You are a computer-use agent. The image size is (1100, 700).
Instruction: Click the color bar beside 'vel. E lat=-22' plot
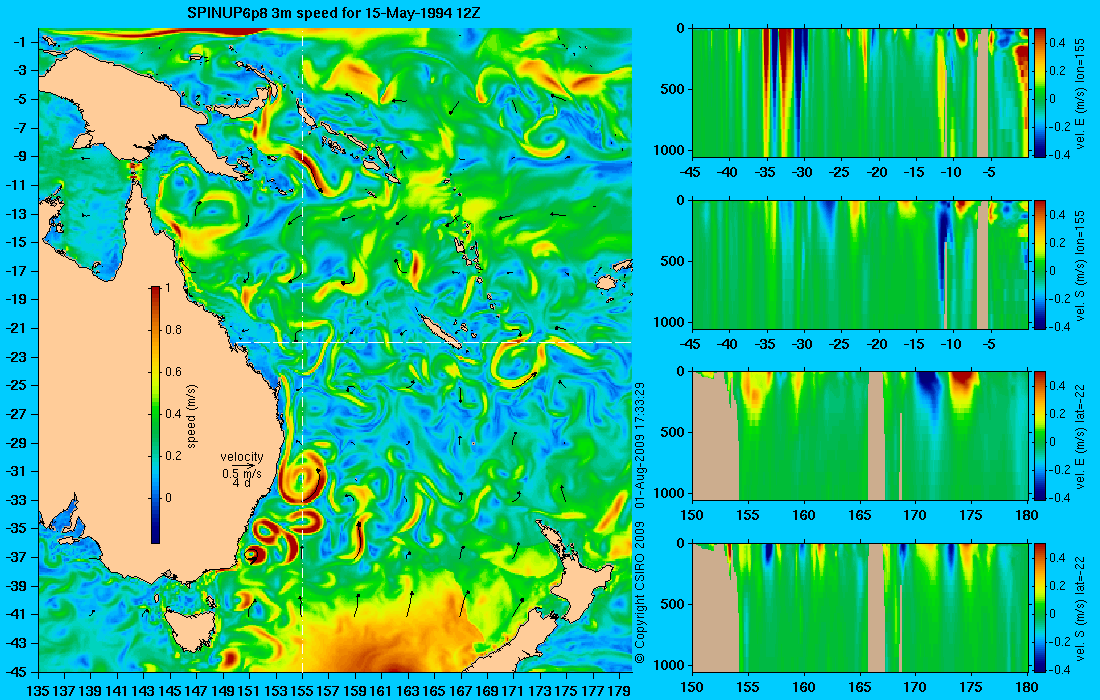tap(1040, 436)
